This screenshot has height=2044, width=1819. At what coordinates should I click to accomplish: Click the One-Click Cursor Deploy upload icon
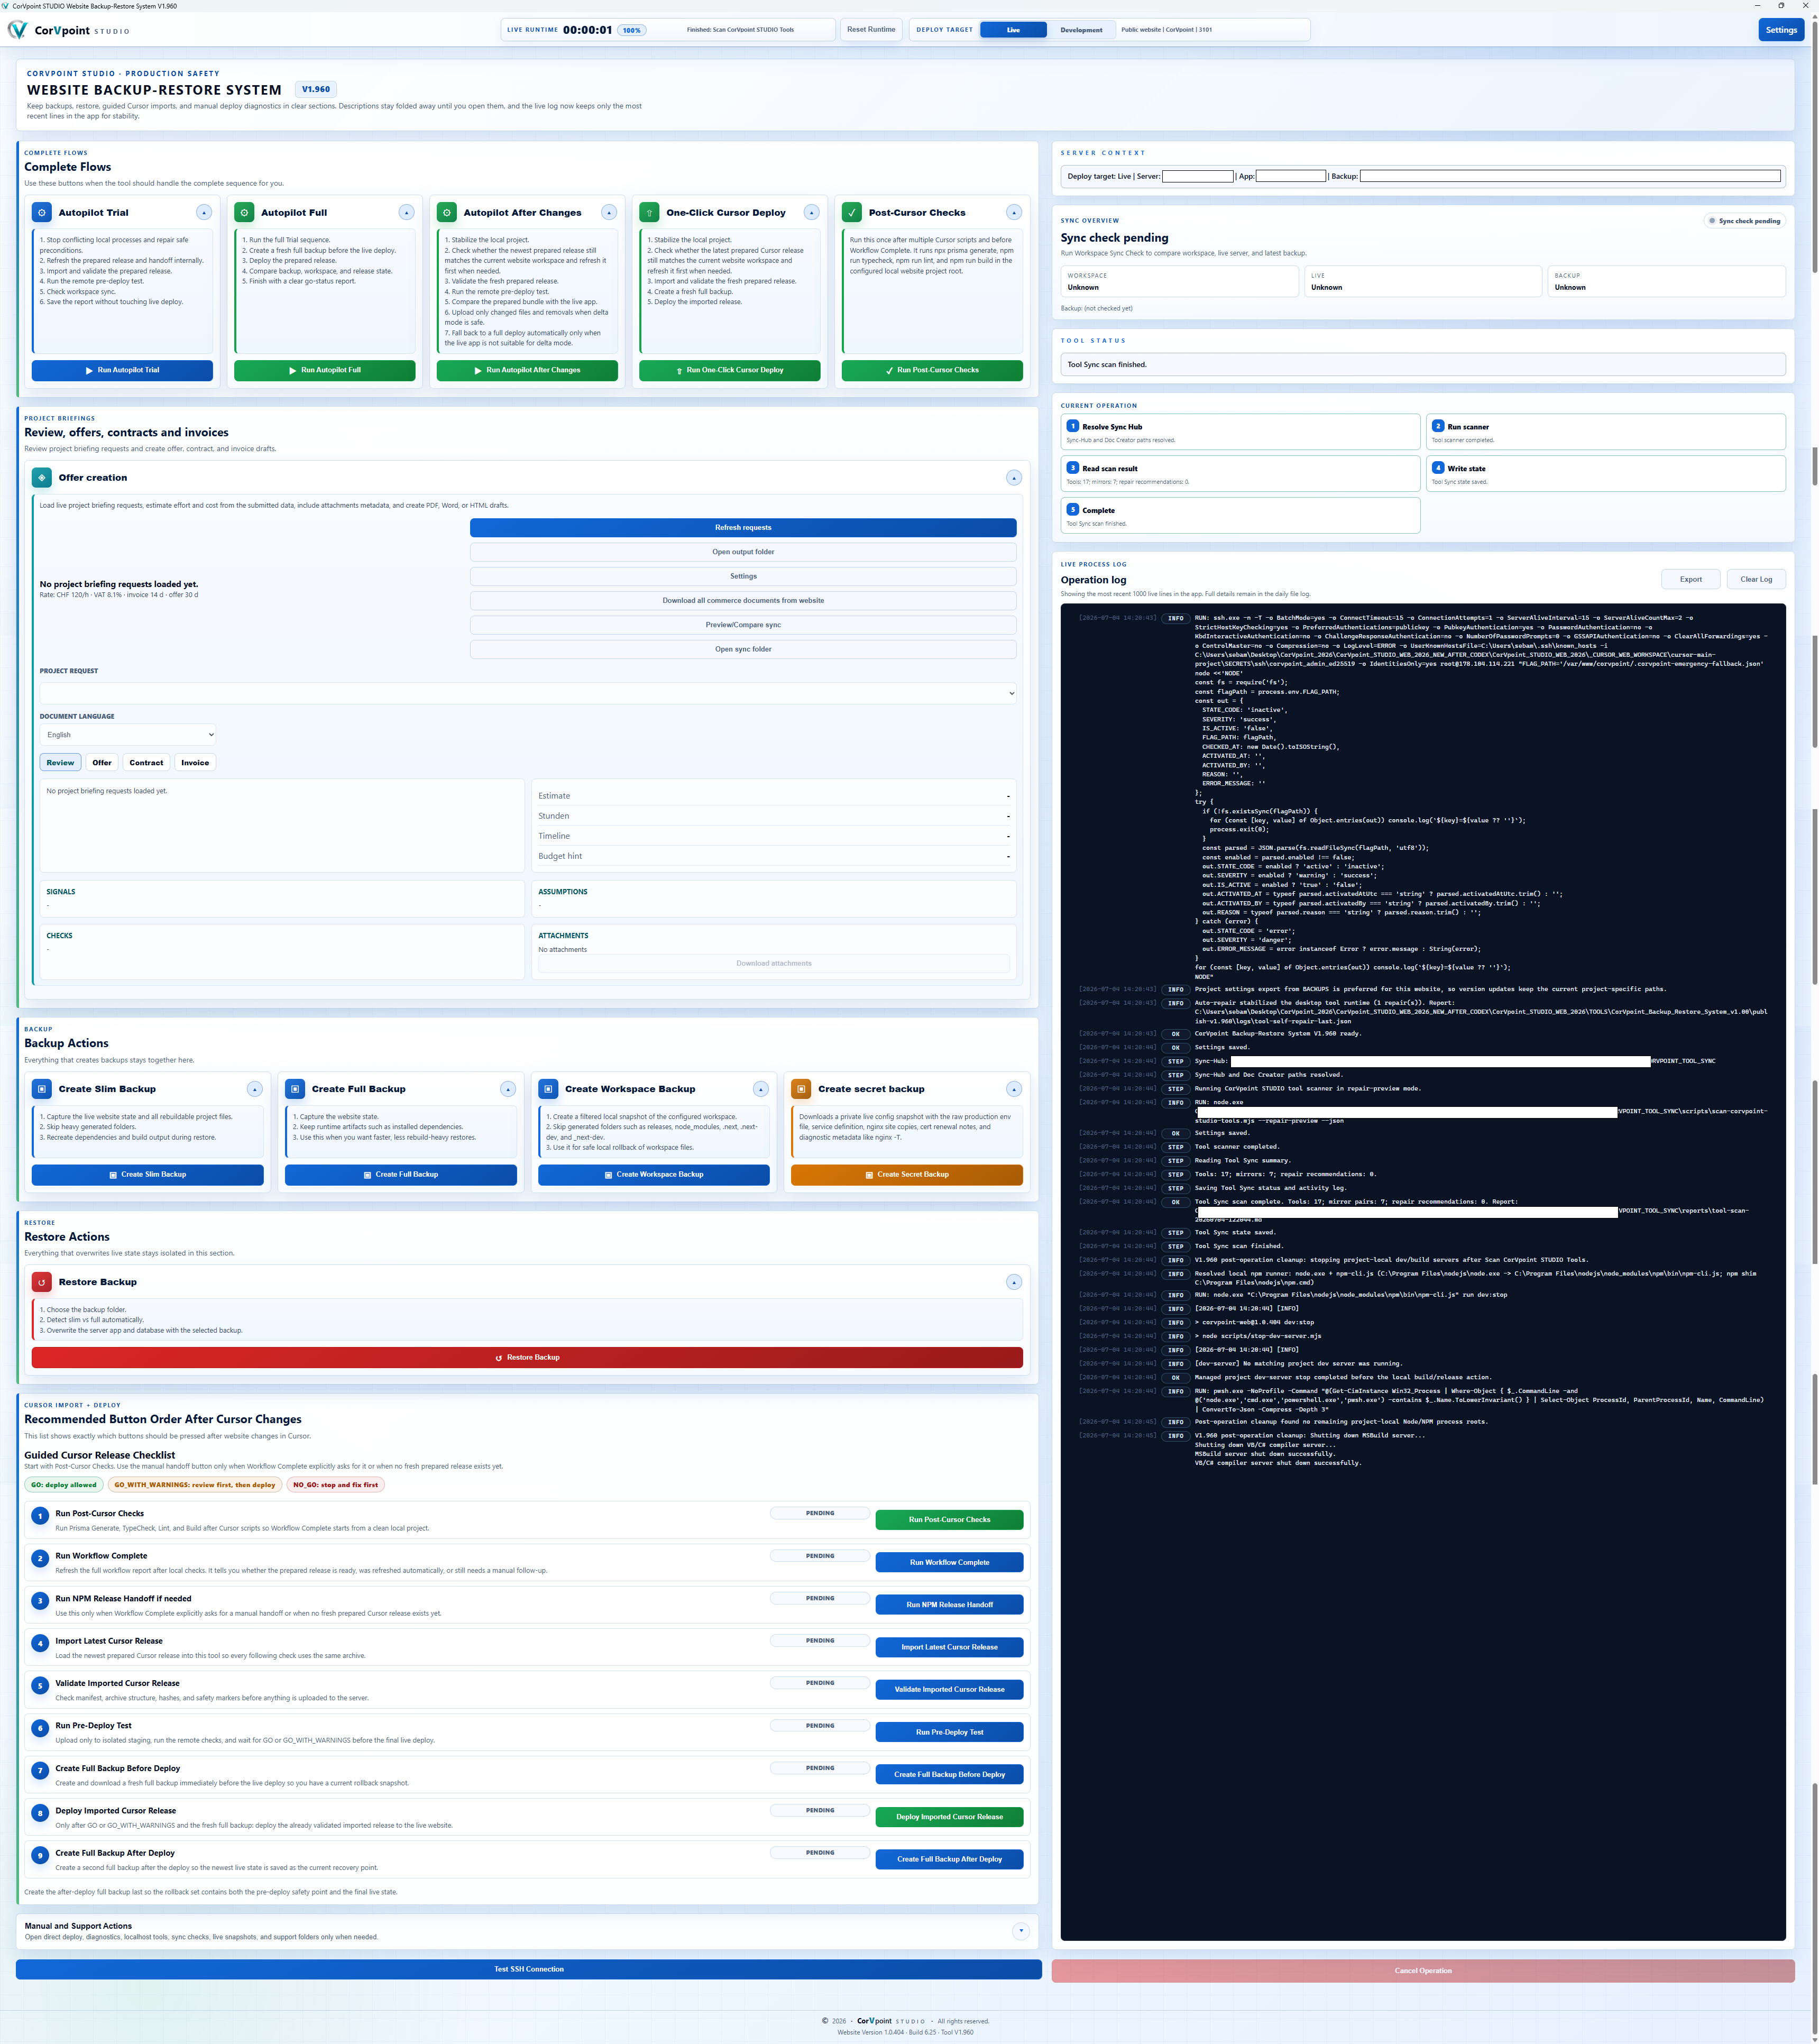(649, 212)
